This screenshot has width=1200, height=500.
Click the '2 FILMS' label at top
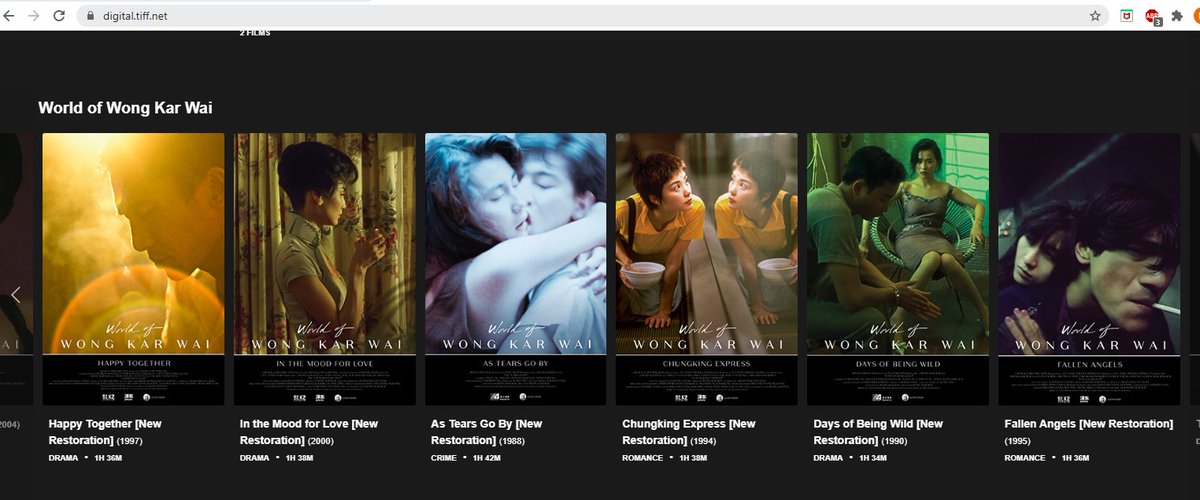[255, 33]
